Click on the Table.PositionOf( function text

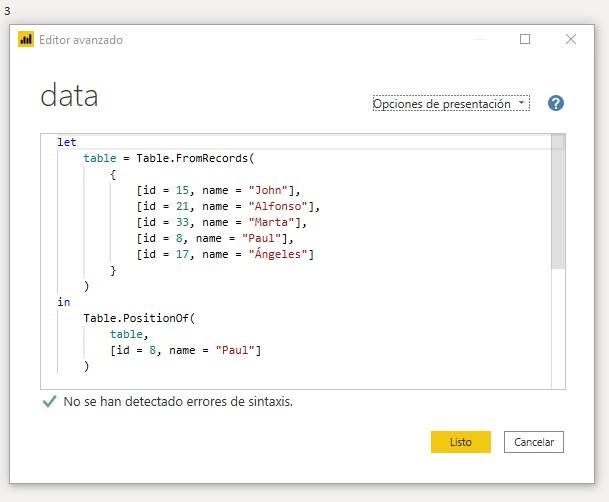[x=139, y=318]
